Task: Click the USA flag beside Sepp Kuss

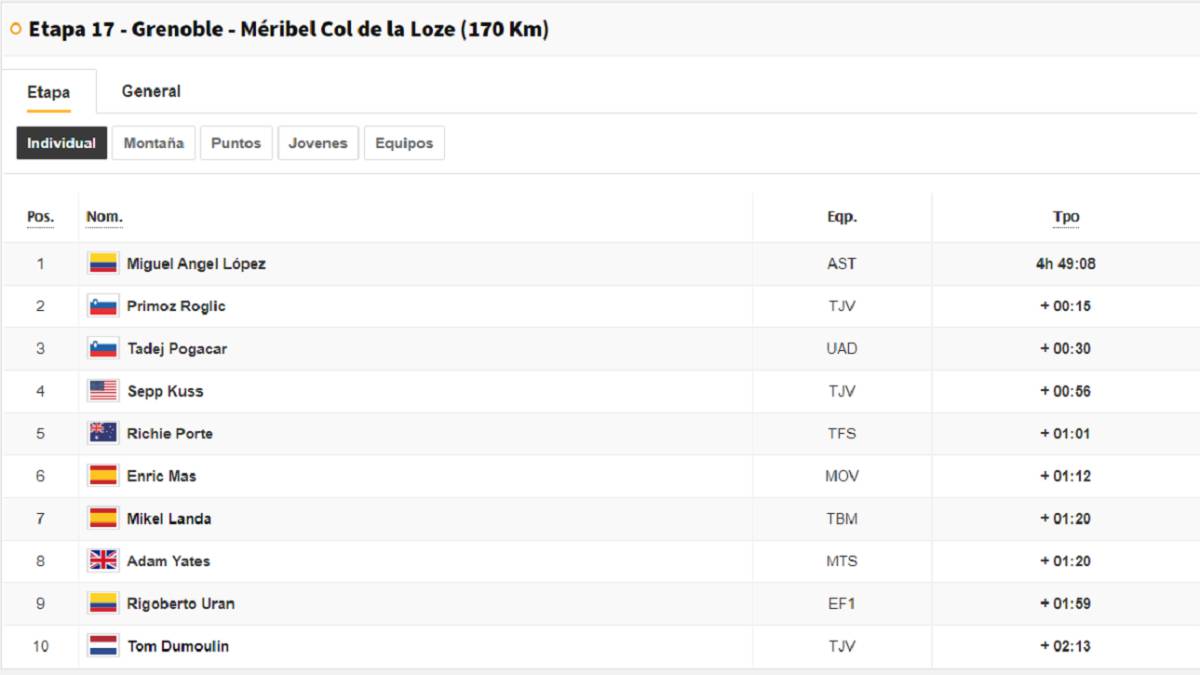Action: [103, 391]
